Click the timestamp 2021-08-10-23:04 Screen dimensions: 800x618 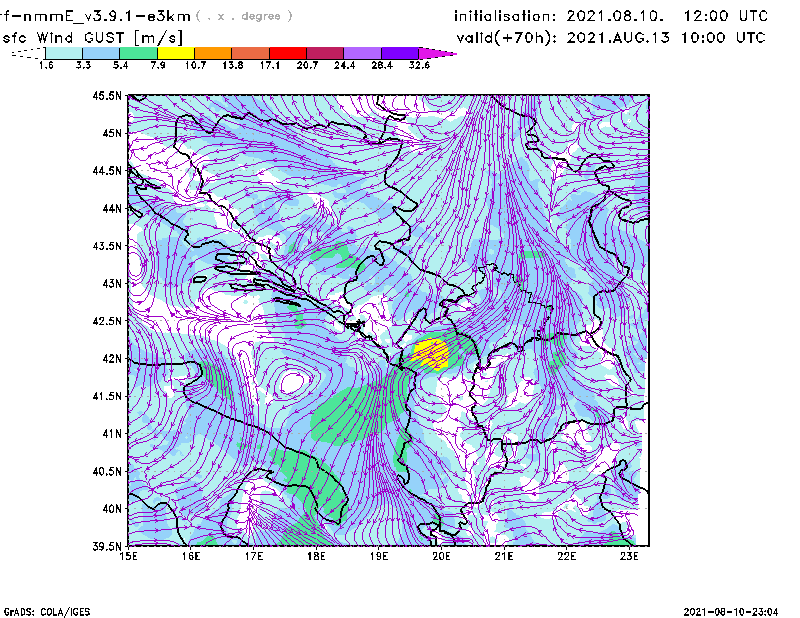pyautogui.click(x=731, y=612)
